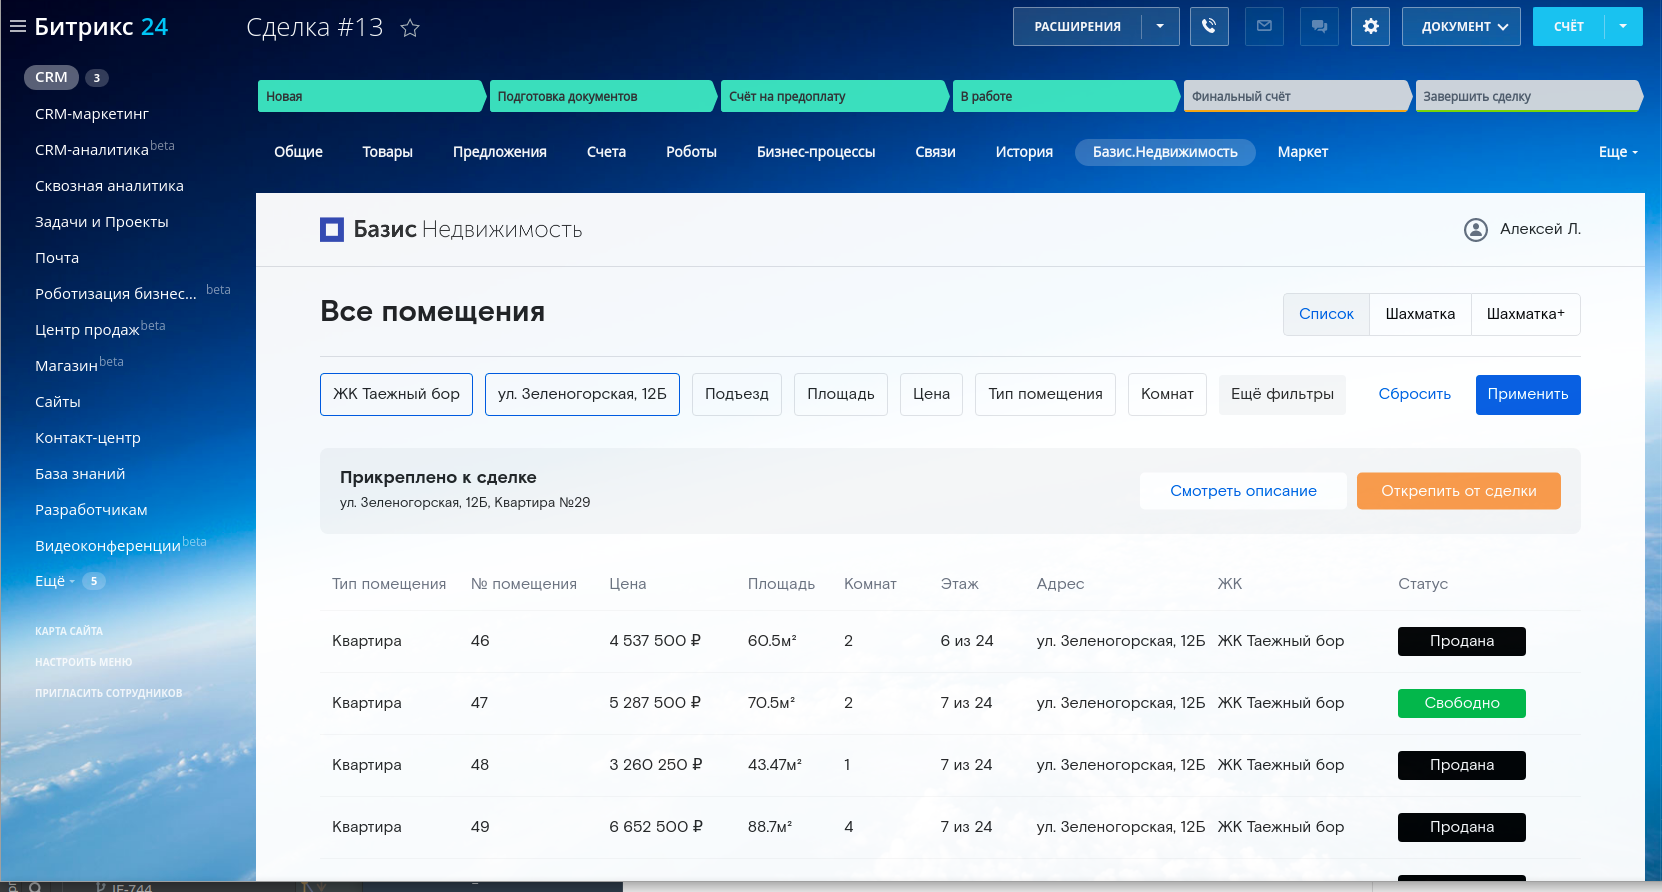Image resolution: width=1662 pixels, height=892 pixels.
Task: Click Открепить от сделки button
Action: tap(1458, 491)
